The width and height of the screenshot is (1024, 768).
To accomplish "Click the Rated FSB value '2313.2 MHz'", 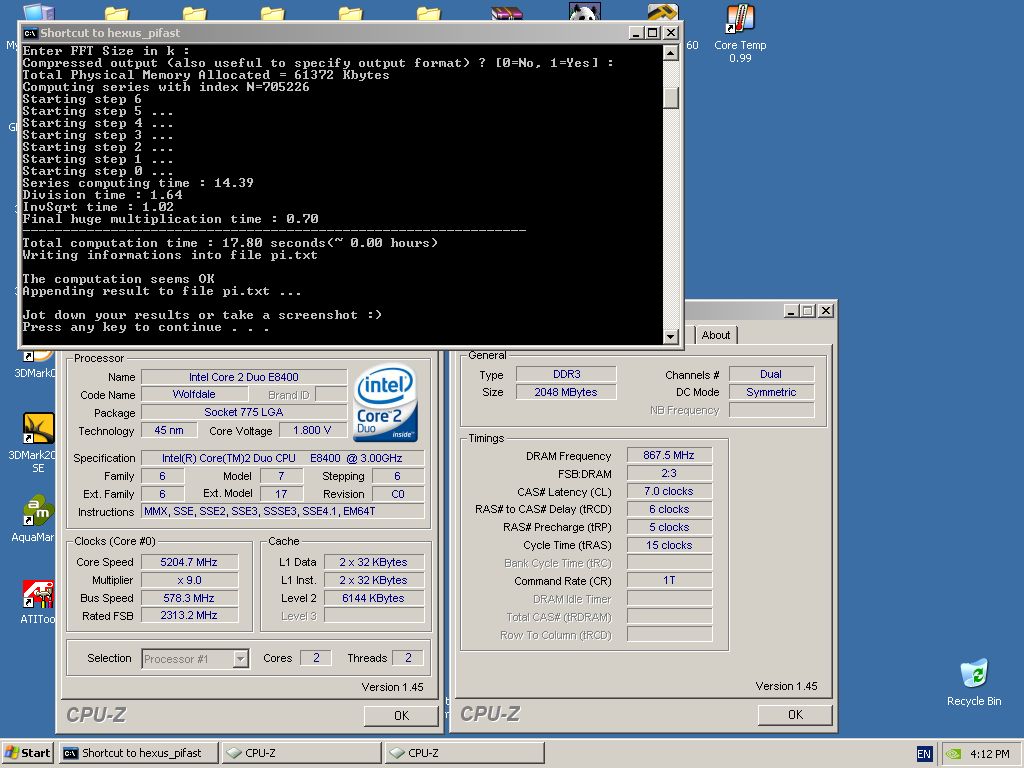I will [189, 615].
